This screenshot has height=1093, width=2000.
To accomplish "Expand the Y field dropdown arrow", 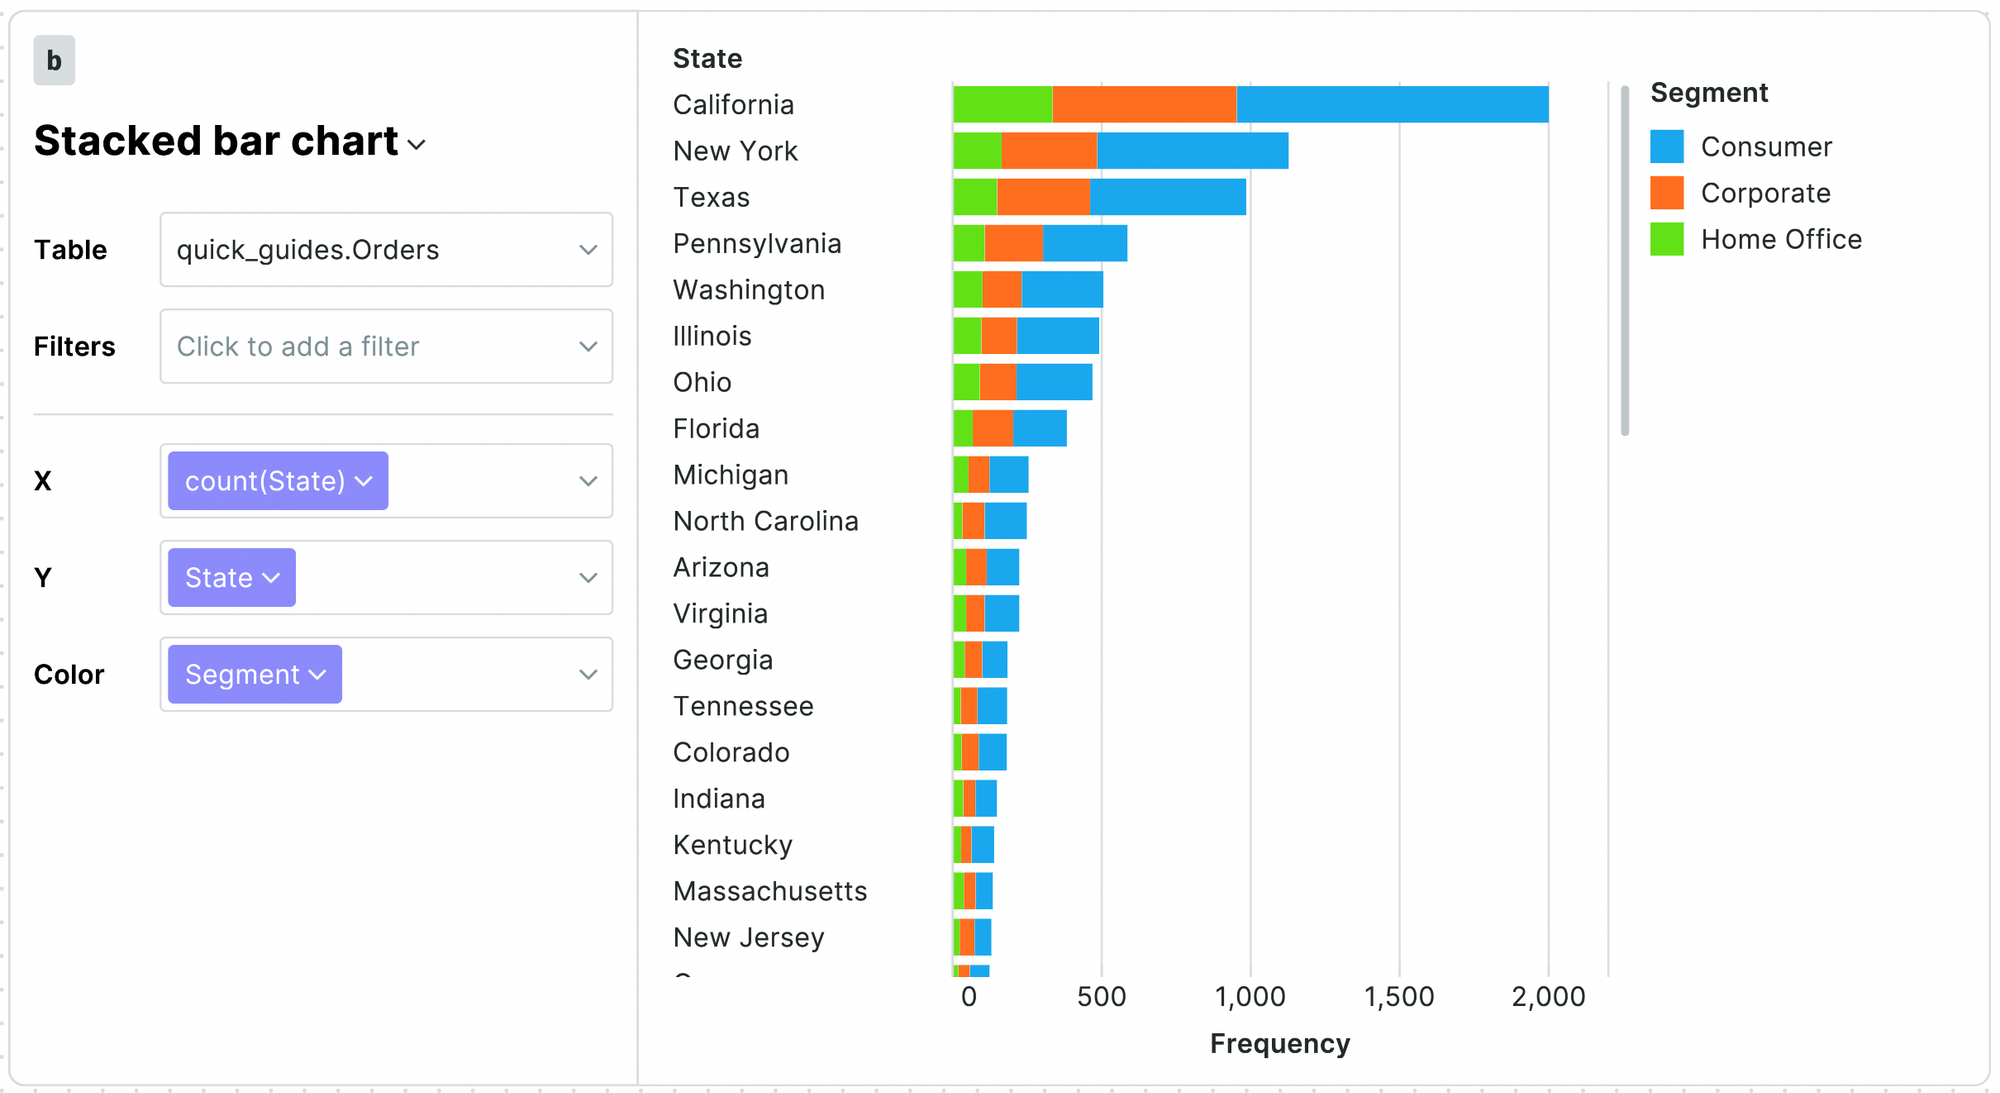I will click(587, 578).
